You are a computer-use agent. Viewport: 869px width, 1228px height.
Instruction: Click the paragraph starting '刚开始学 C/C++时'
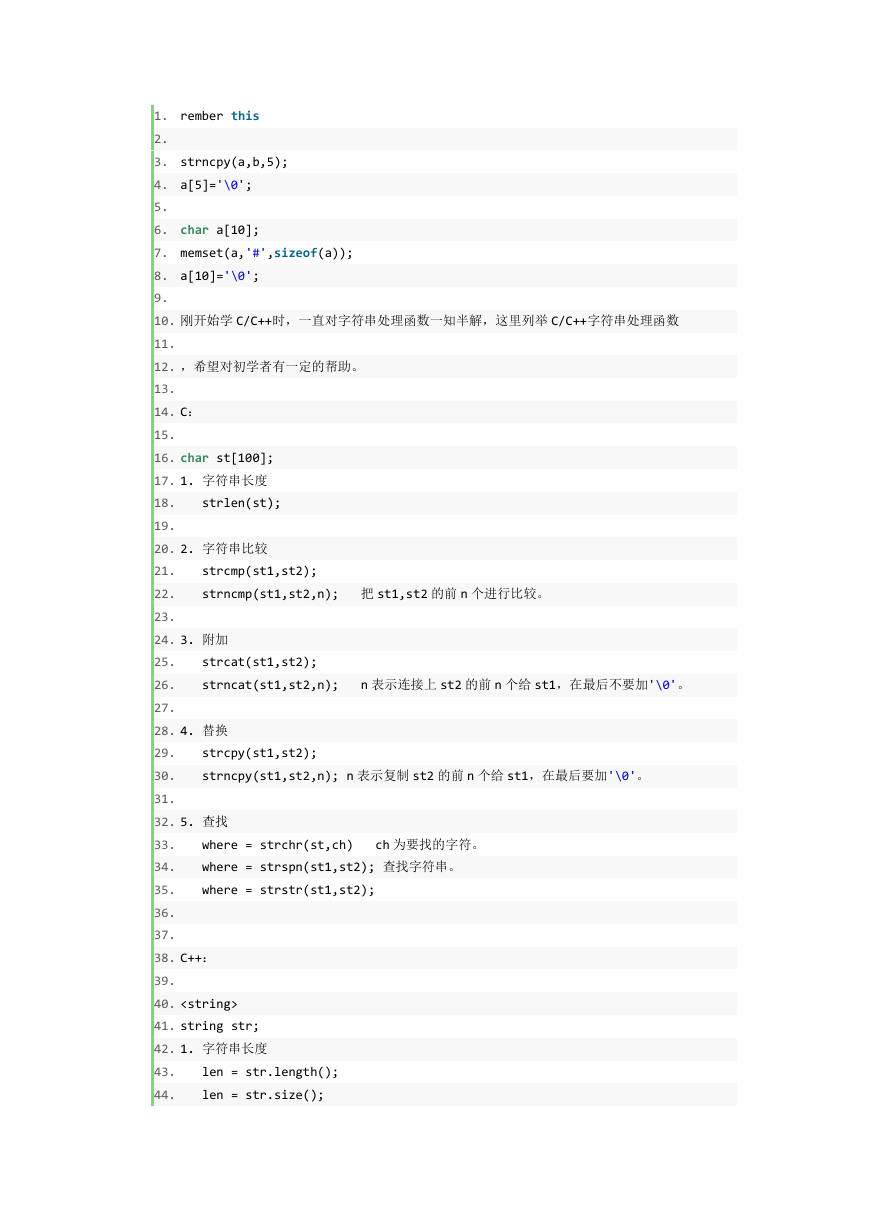pos(430,321)
